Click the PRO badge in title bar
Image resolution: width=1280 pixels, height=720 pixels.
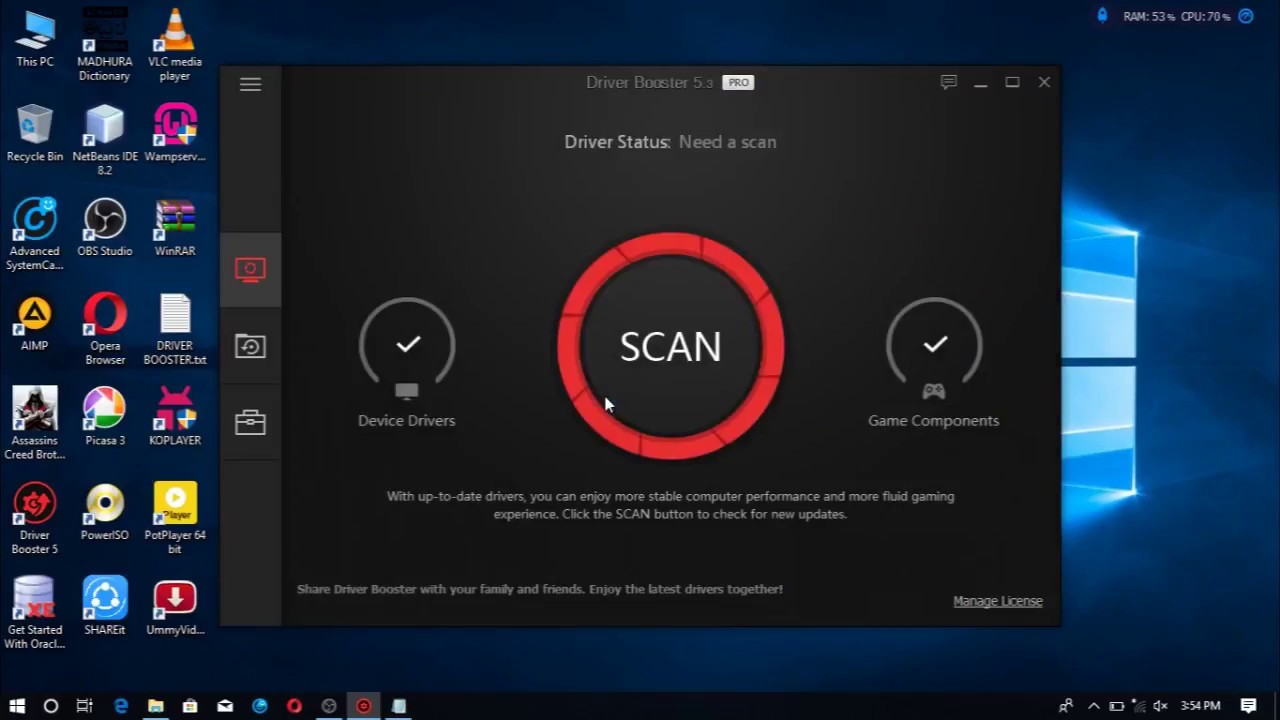[738, 83]
